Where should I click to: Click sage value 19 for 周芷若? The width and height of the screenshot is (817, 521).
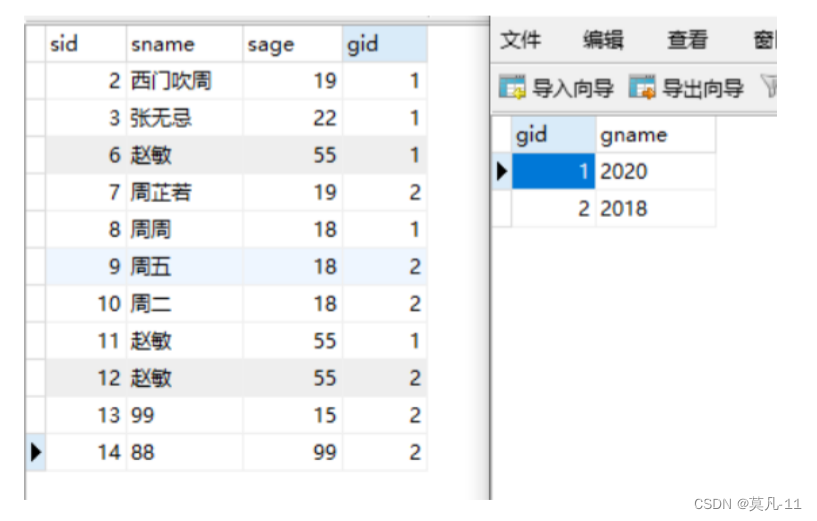[x=292, y=193]
